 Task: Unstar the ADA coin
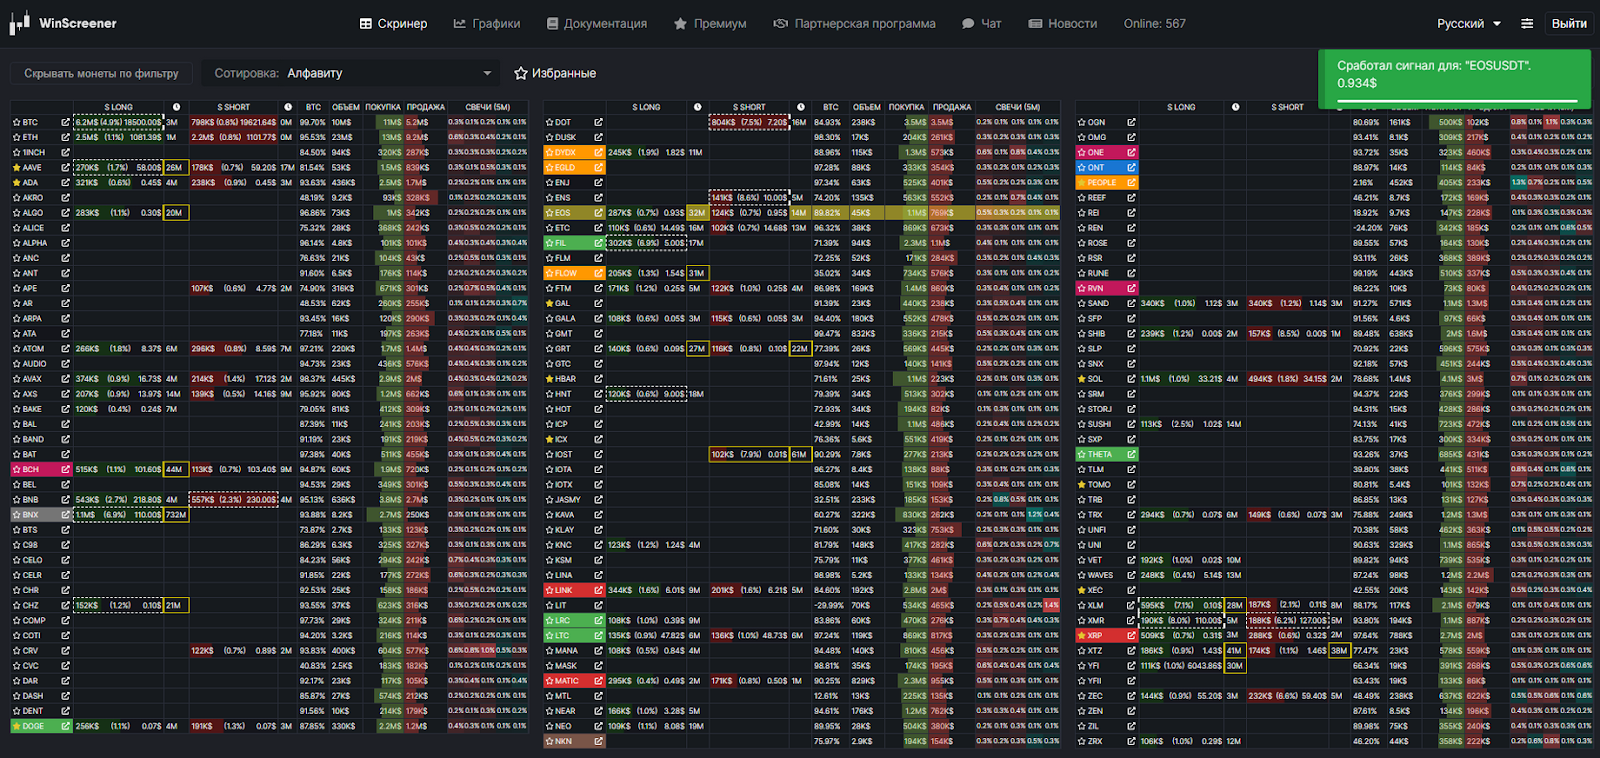coord(16,183)
